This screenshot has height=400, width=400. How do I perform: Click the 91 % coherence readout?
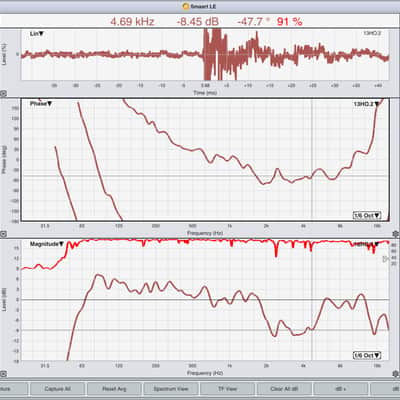[289, 22]
